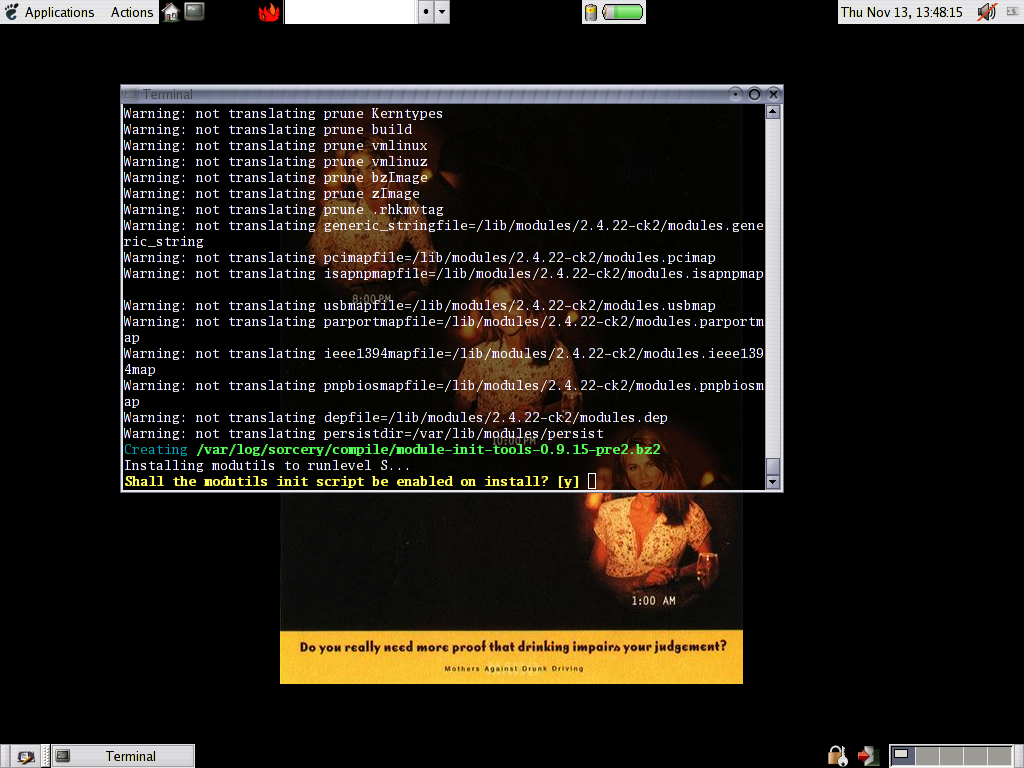Lock screen using padlock key icon
Image resolution: width=1024 pixels, height=768 pixels.
(x=837, y=756)
